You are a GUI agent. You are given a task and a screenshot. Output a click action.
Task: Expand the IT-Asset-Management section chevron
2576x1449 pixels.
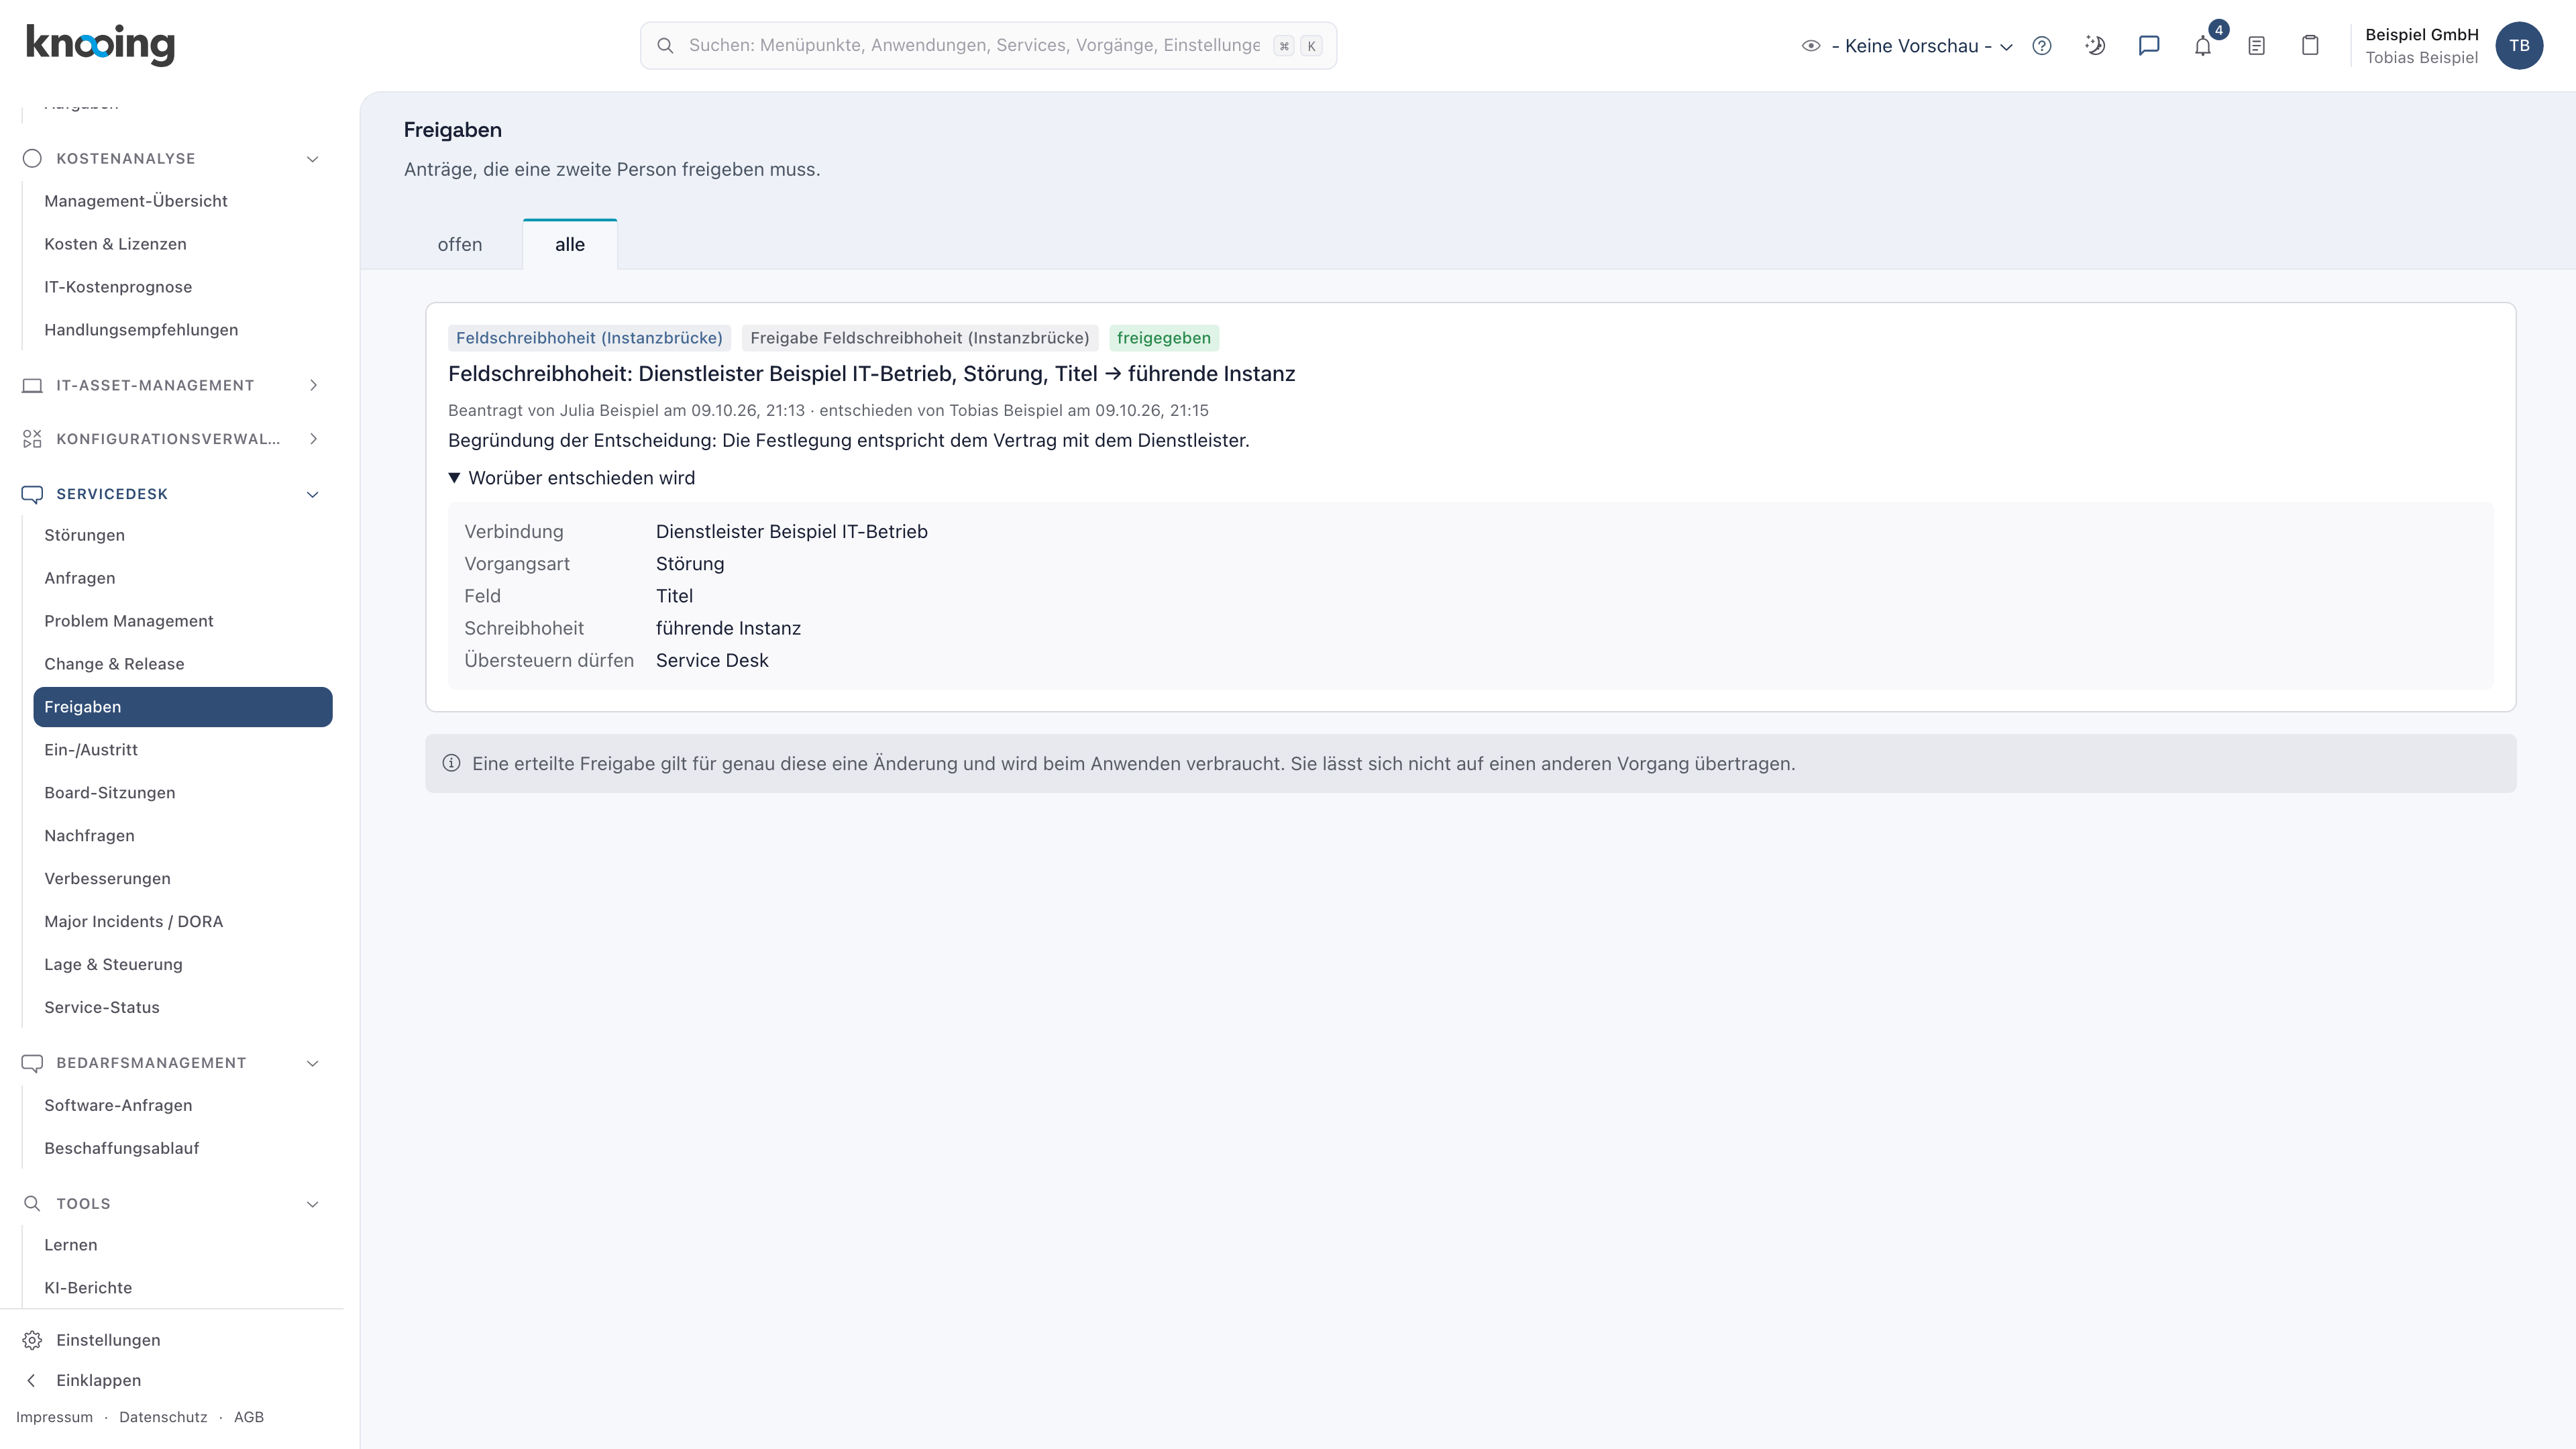[313, 385]
